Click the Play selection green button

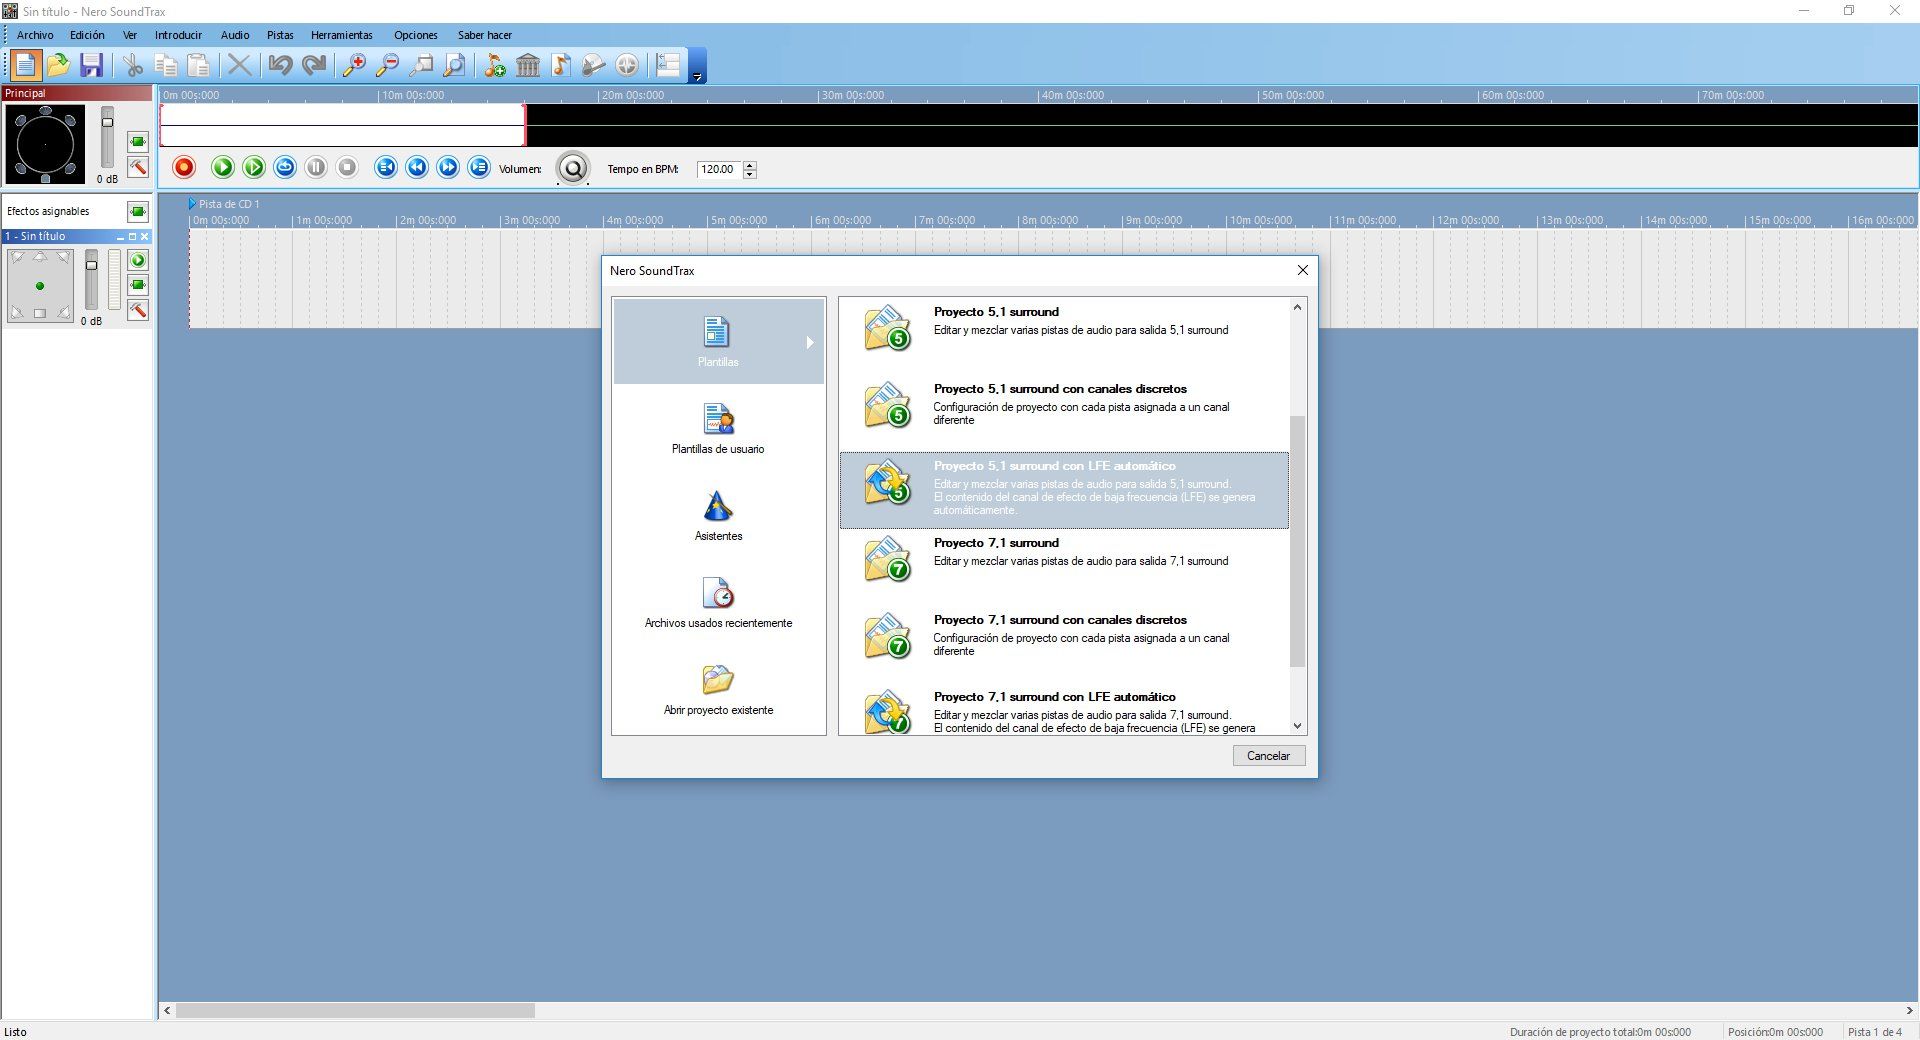point(254,167)
